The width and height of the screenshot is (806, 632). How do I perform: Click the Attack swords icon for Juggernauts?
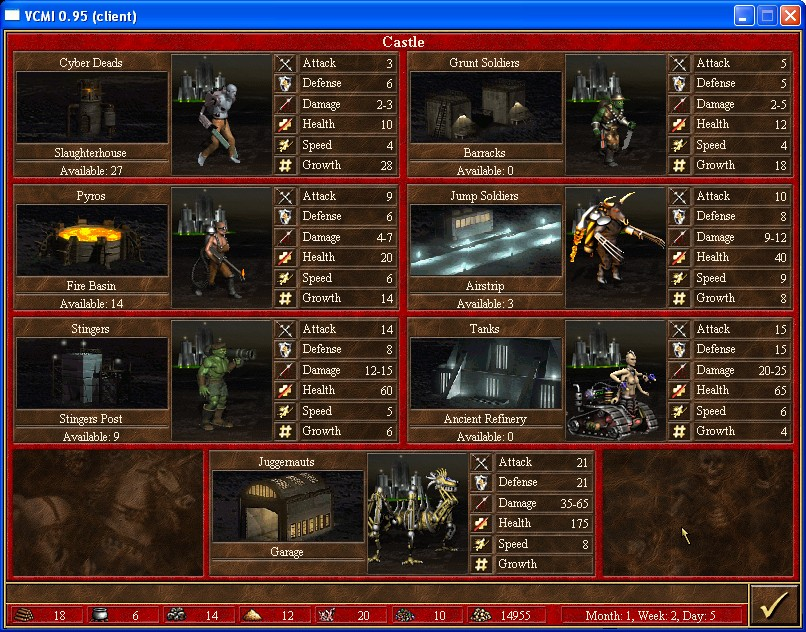click(x=481, y=462)
